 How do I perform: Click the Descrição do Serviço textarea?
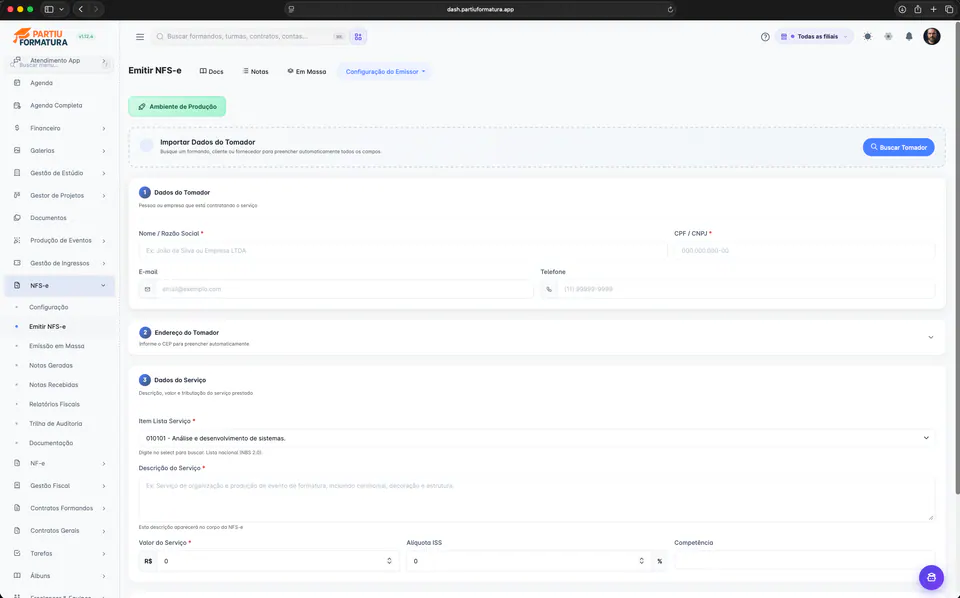click(536, 499)
